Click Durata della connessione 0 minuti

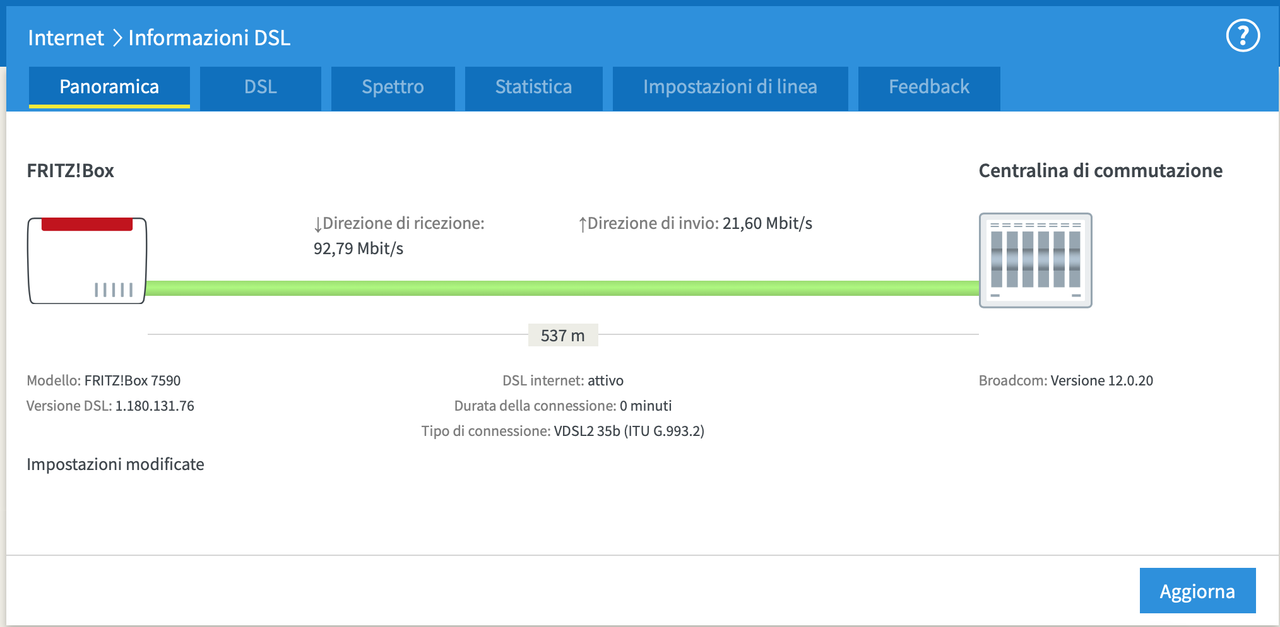tap(563, 406)
